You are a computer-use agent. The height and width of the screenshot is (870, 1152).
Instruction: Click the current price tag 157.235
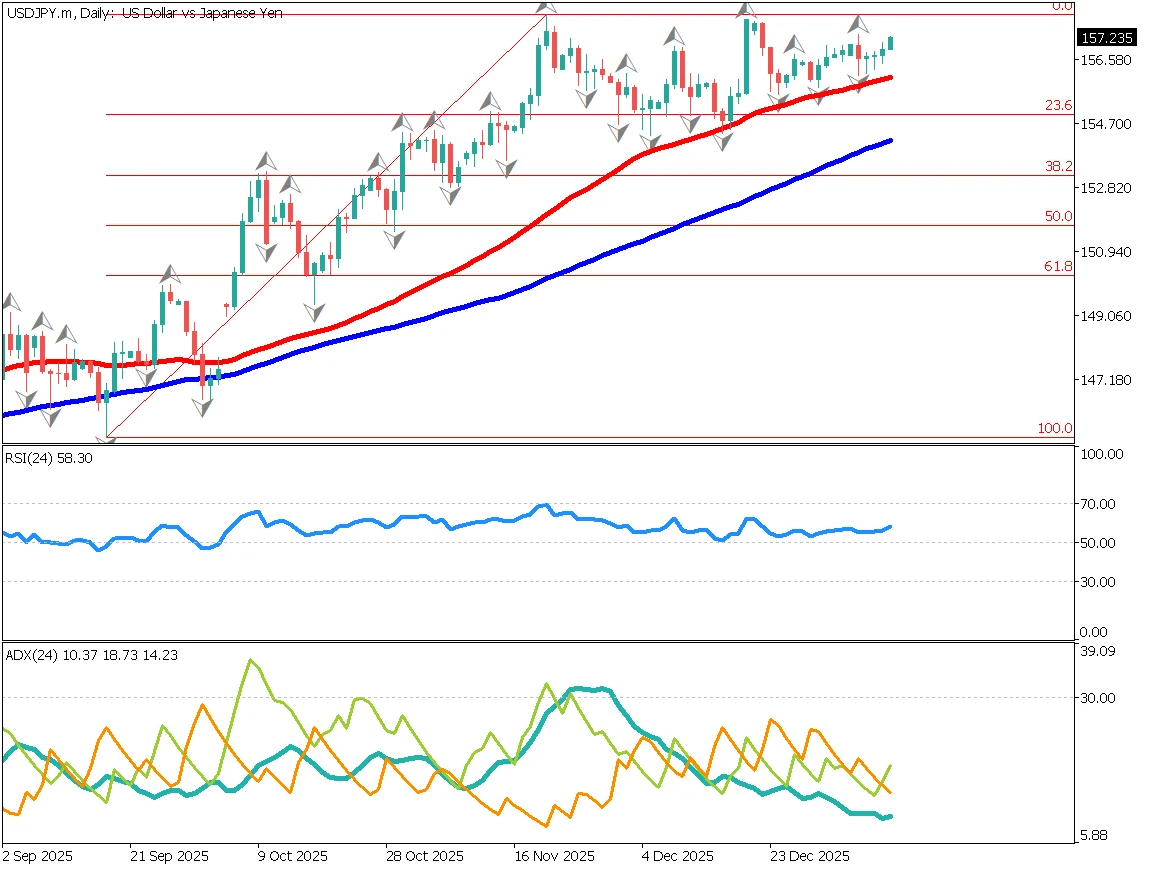(x=1104, y=38)
